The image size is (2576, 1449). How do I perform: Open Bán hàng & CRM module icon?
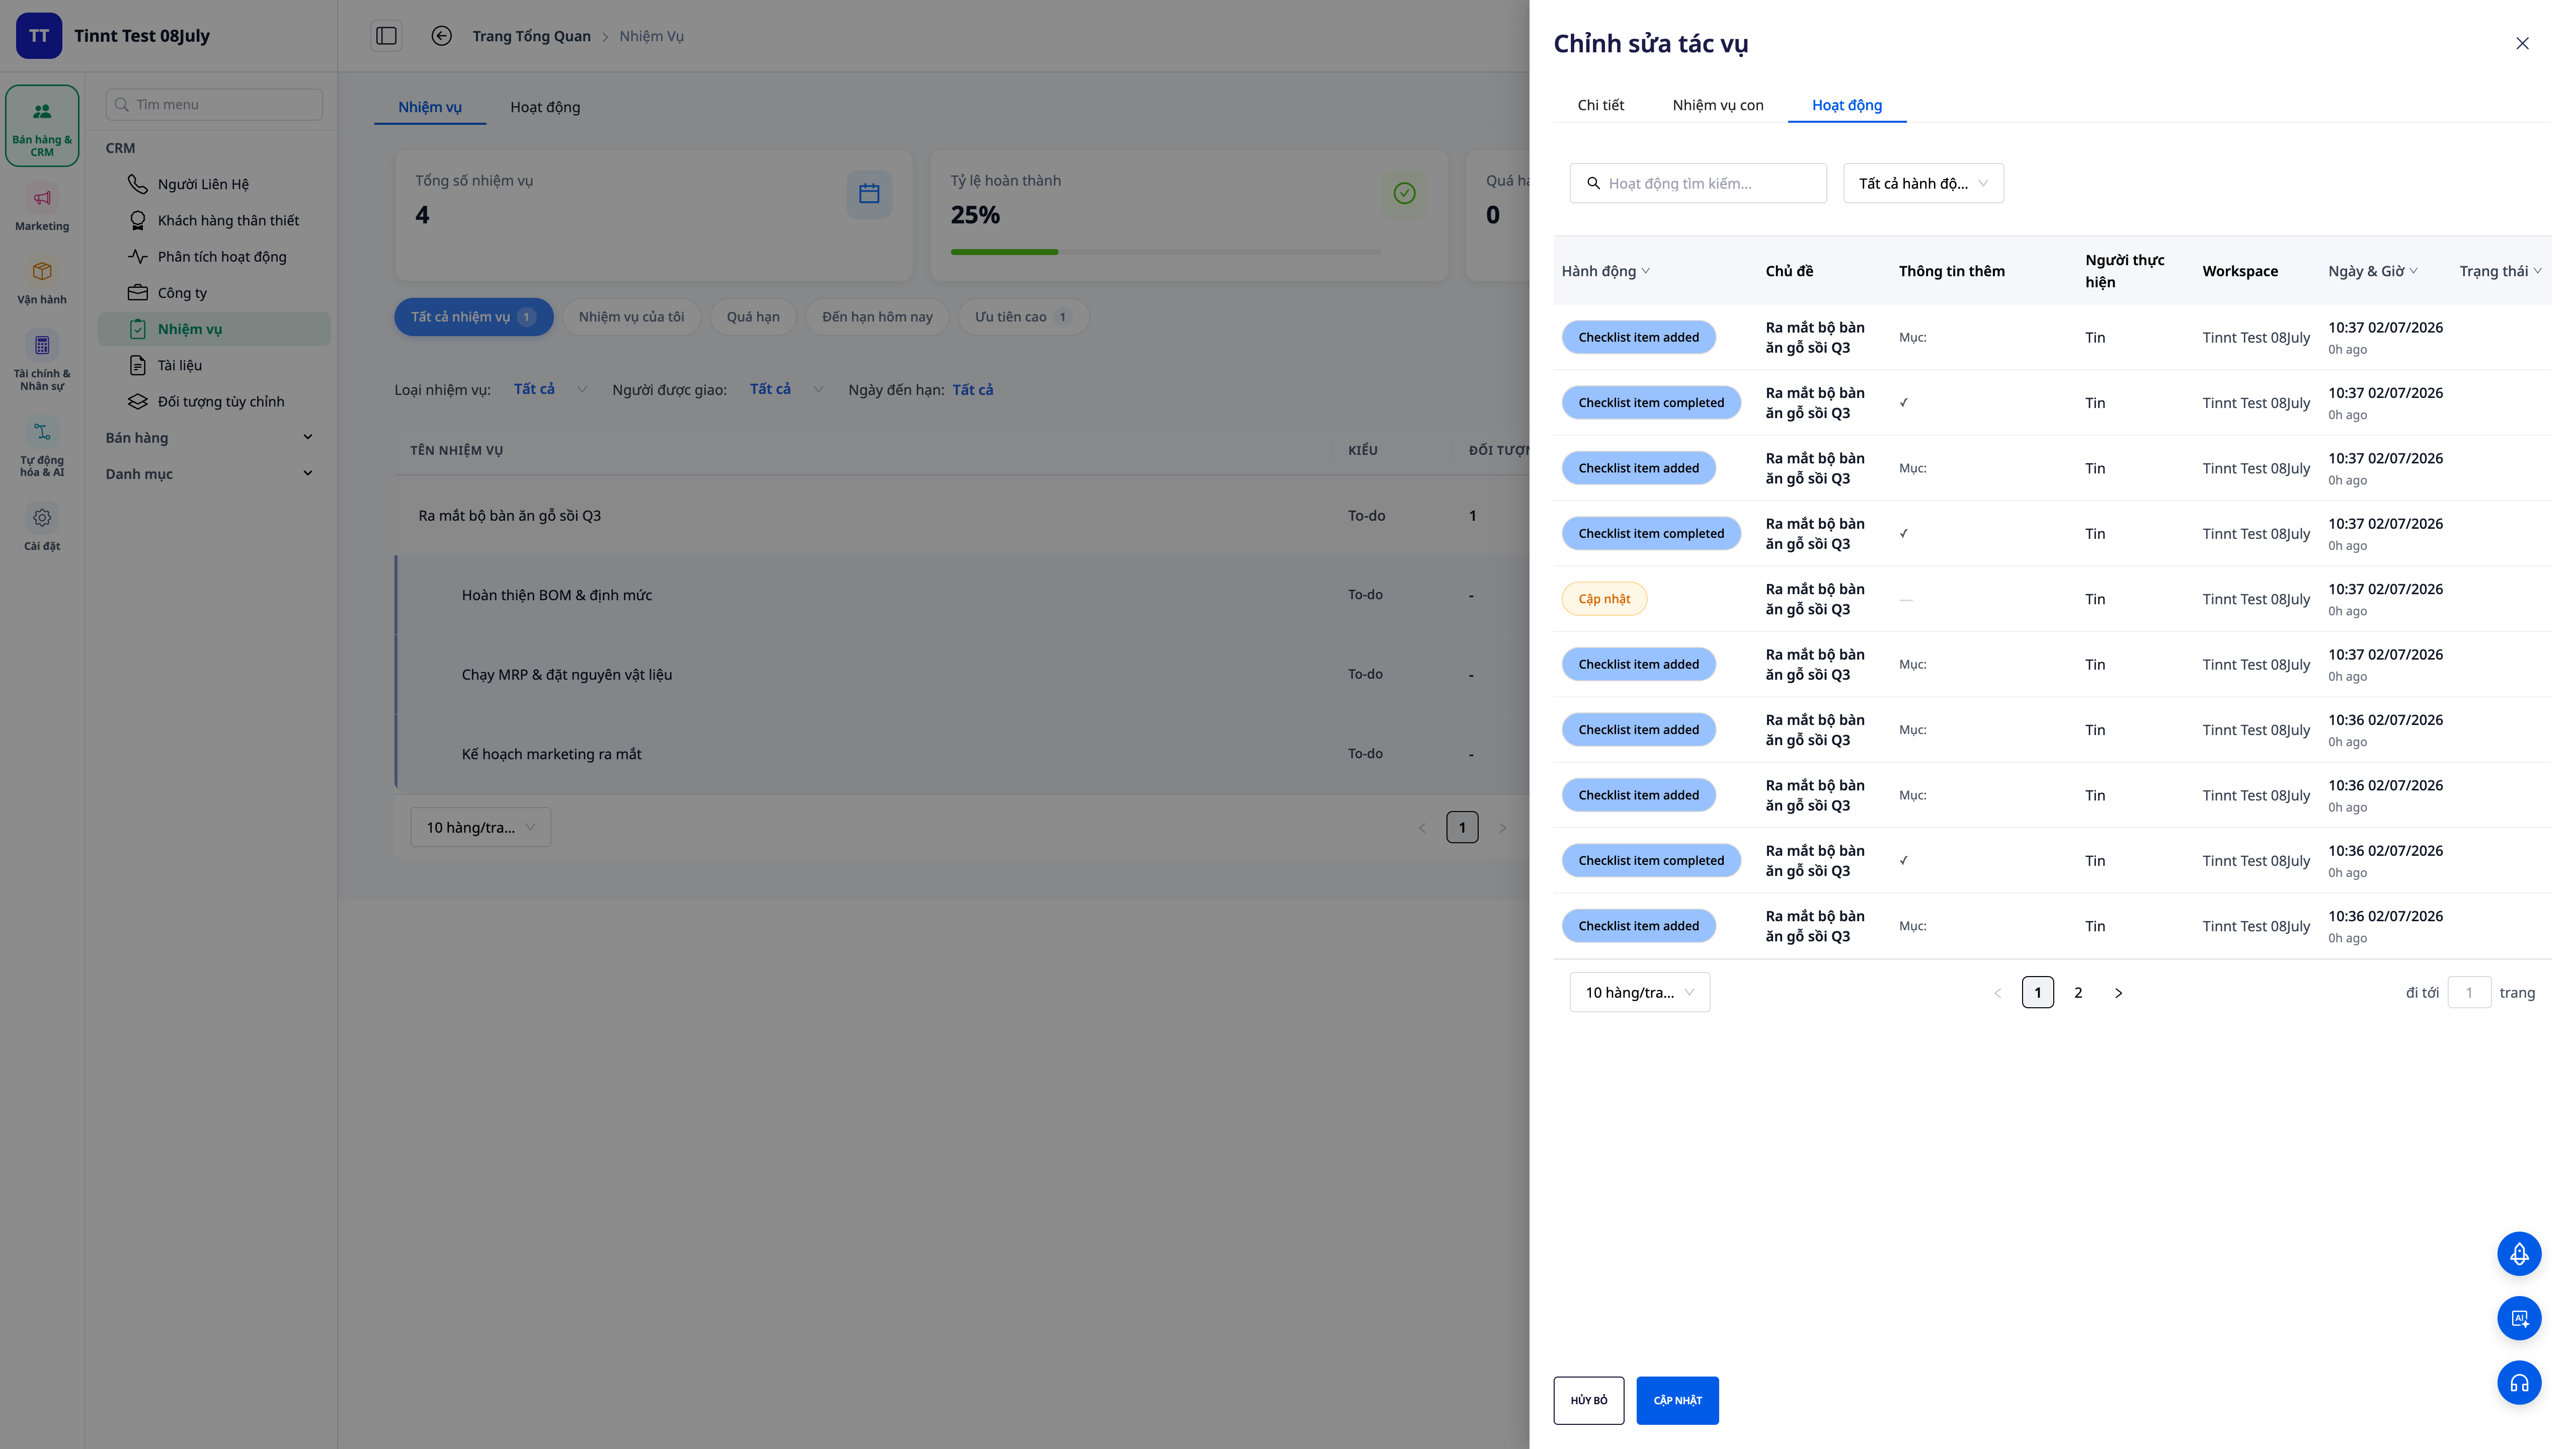[x=42, y=126]
